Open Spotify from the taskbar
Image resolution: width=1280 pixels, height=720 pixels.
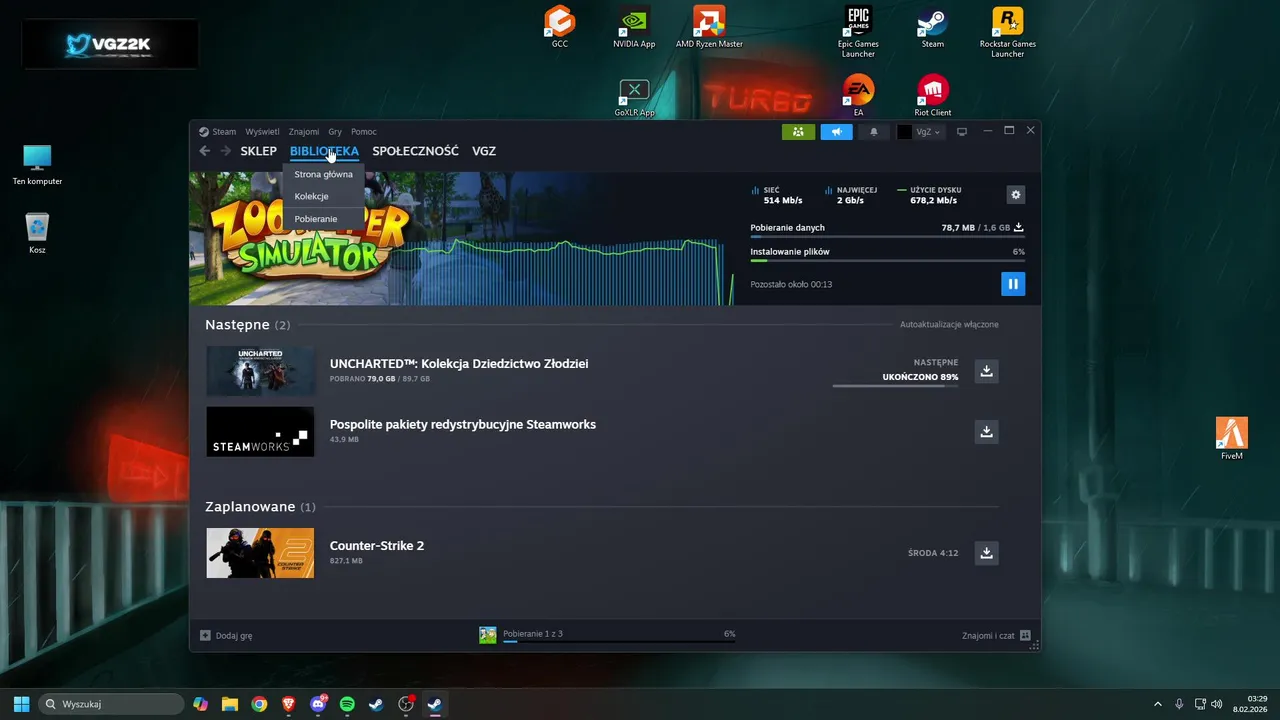pyautogui.click(x=347, y=704)
